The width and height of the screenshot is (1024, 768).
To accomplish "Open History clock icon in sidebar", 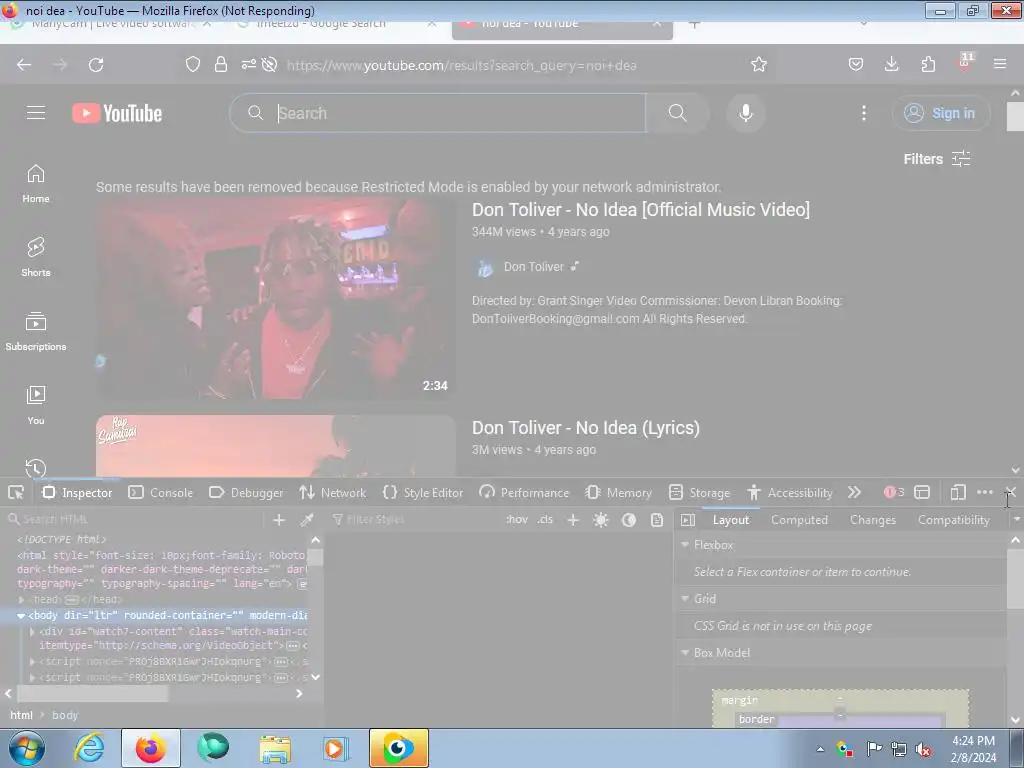I will tap(36, 468).
